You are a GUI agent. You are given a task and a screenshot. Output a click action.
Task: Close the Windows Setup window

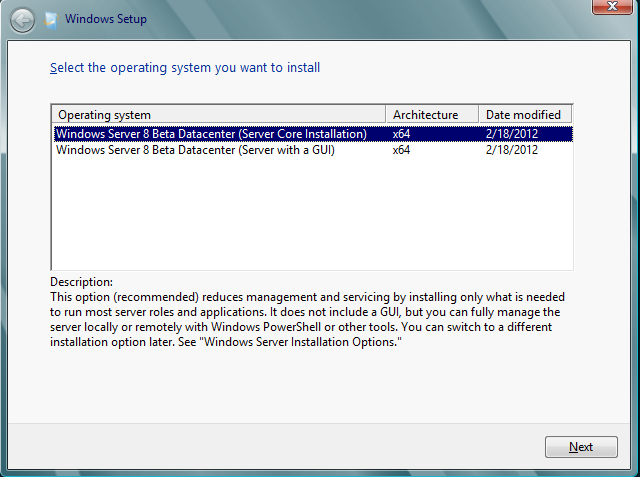[612, 6]
